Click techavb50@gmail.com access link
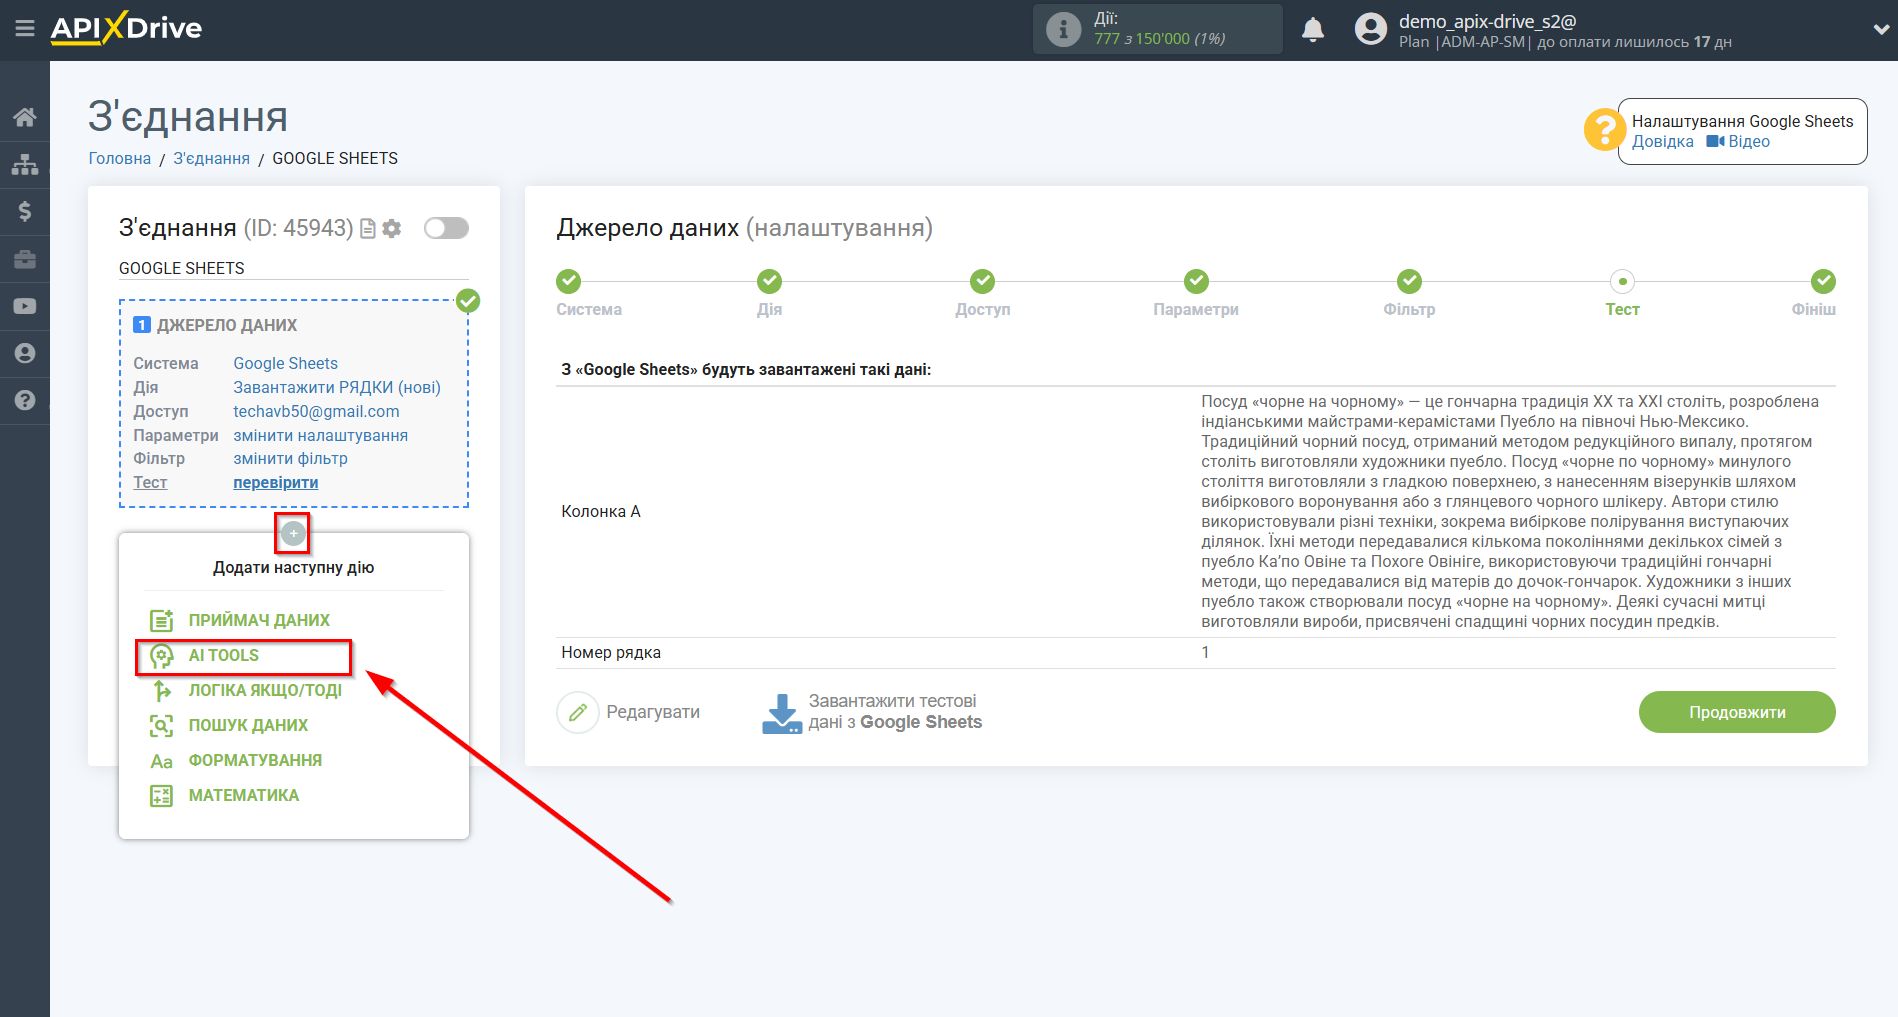Screen dimensions: 1898x1017 point(316,411)
